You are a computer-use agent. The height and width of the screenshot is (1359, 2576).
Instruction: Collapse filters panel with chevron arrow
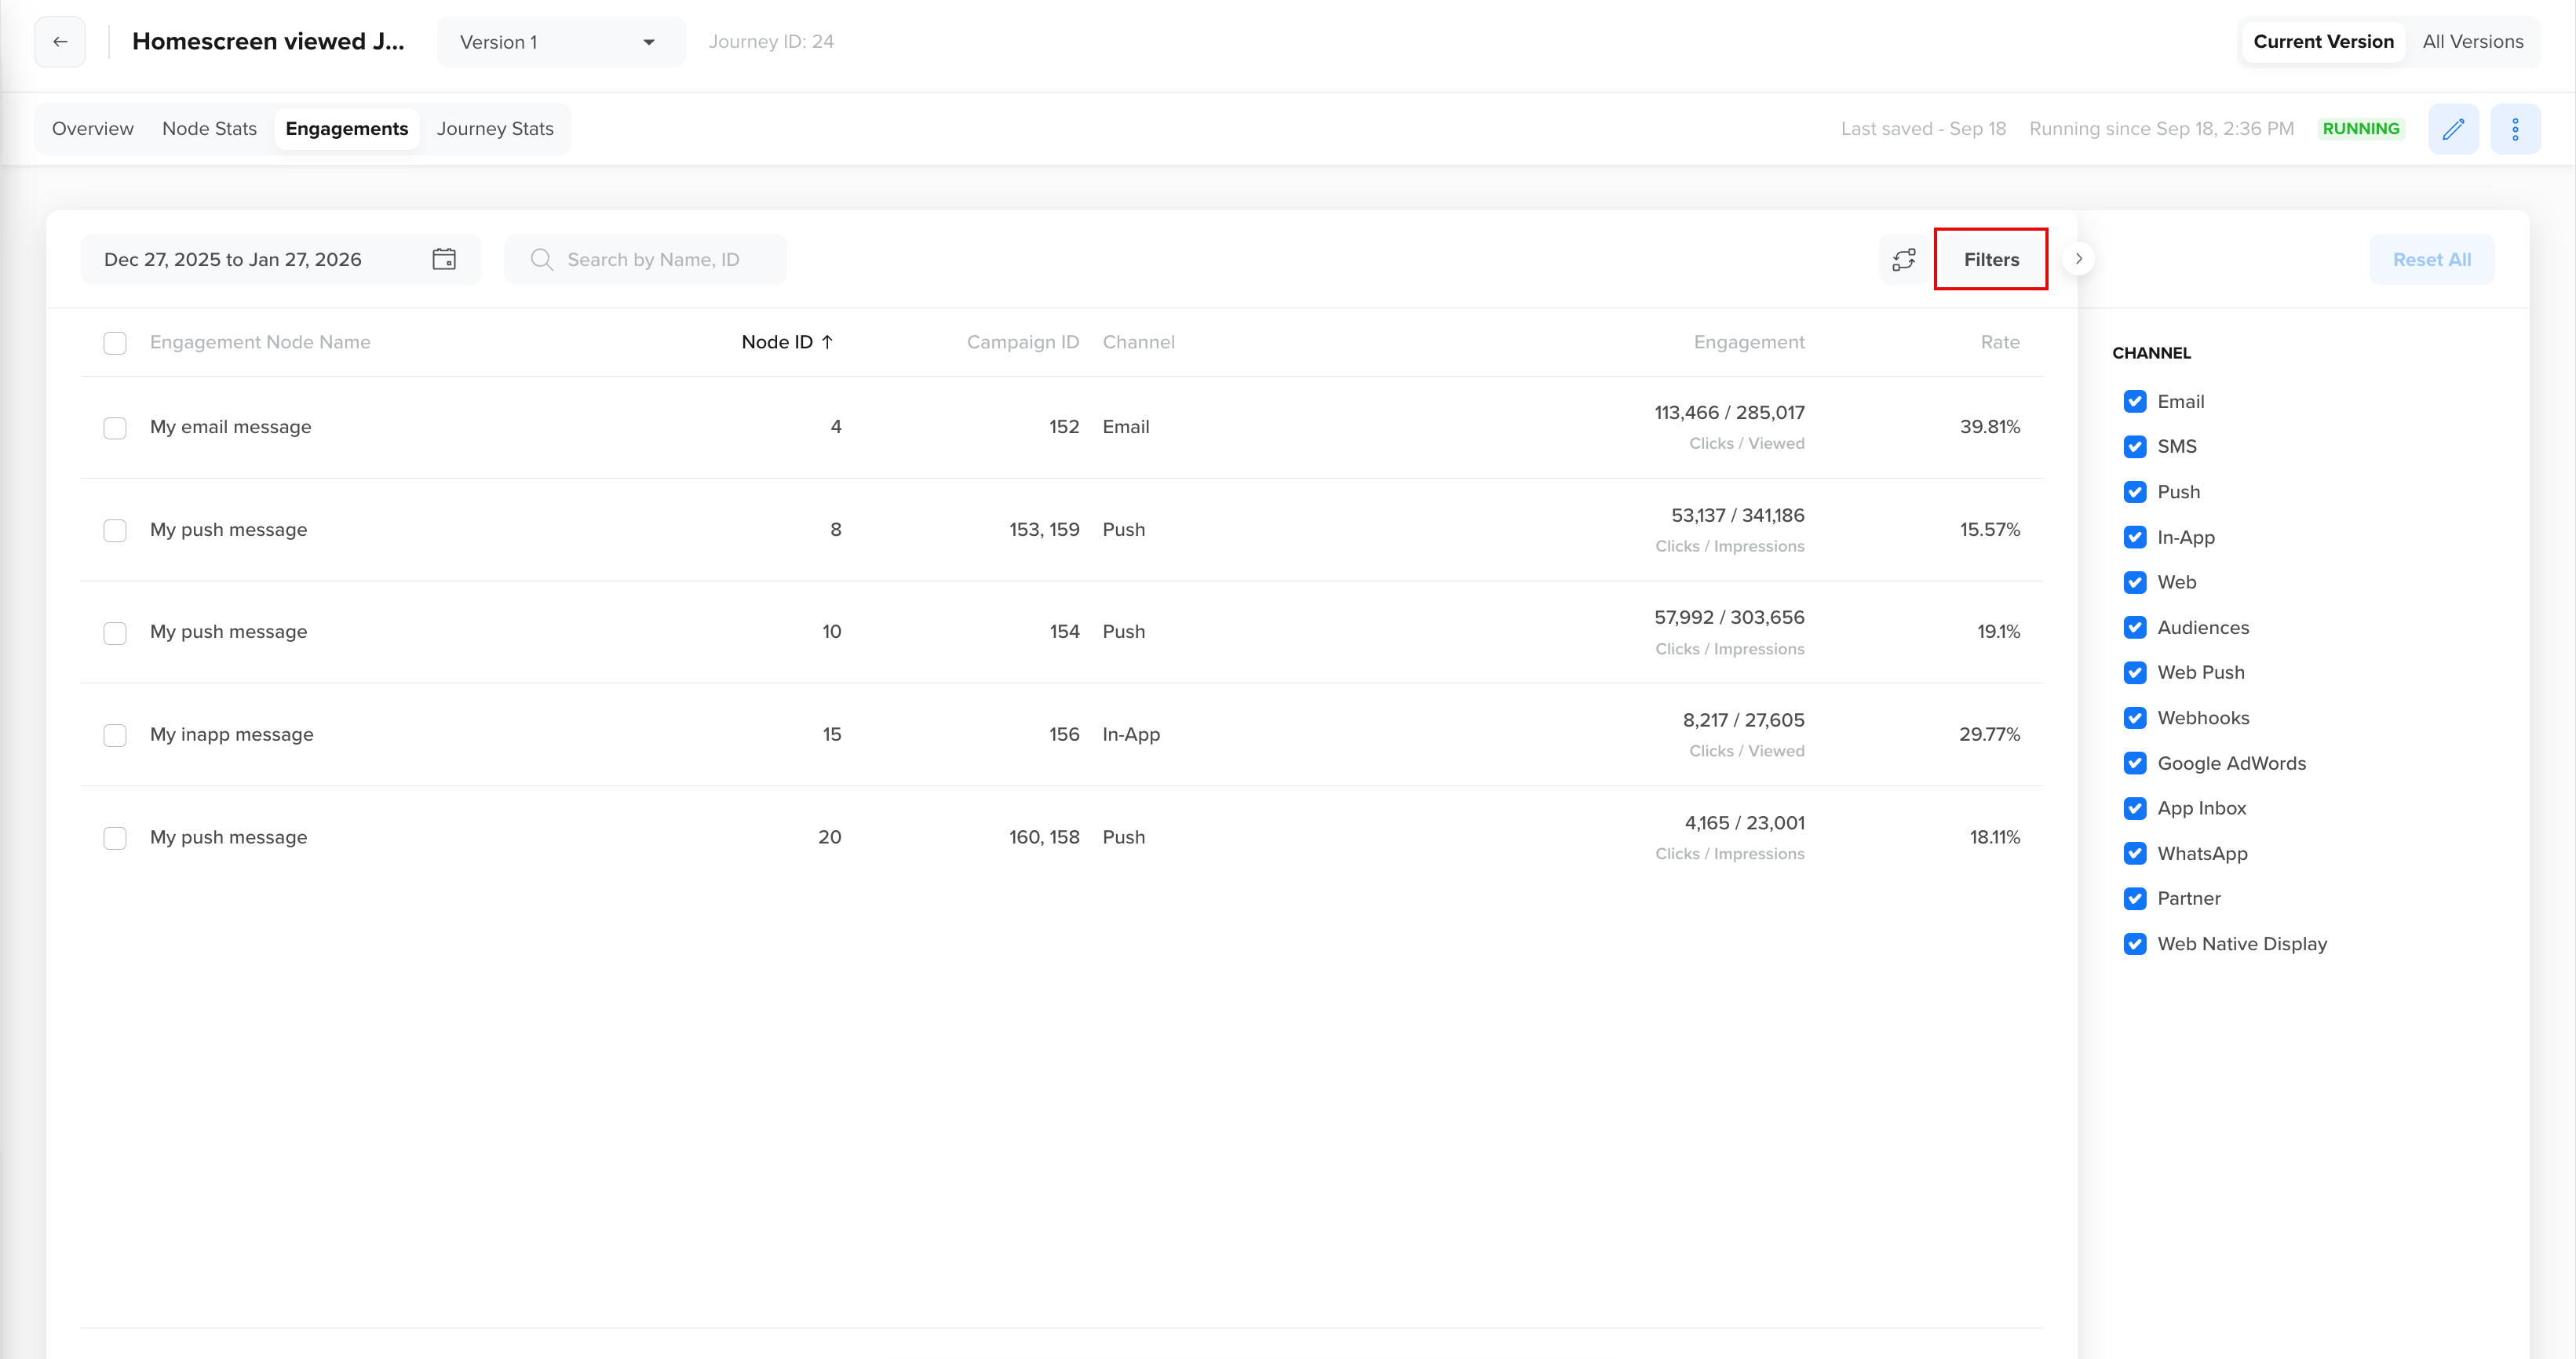pyautogui.click(x=2078, y=259)
